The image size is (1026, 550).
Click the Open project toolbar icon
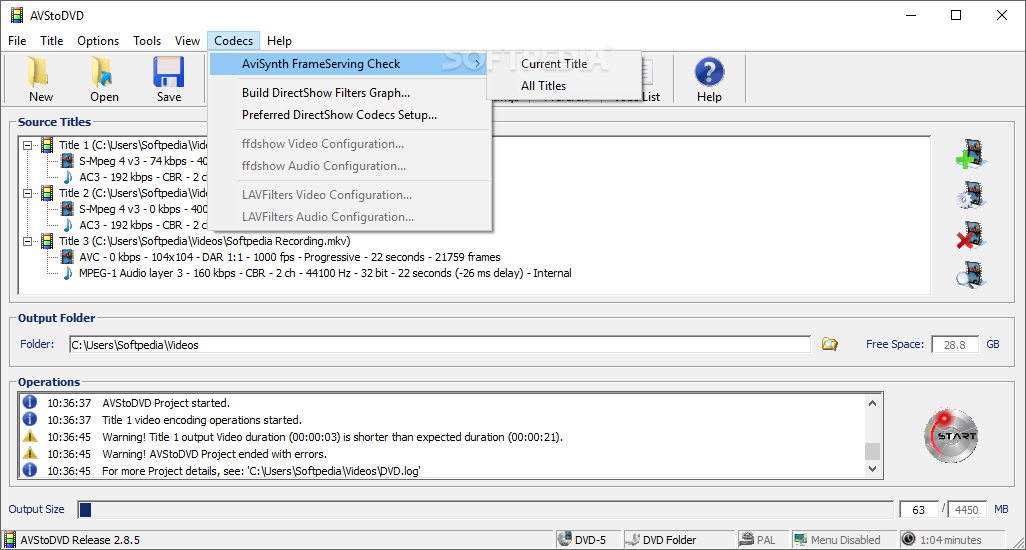tap(103, 72)
